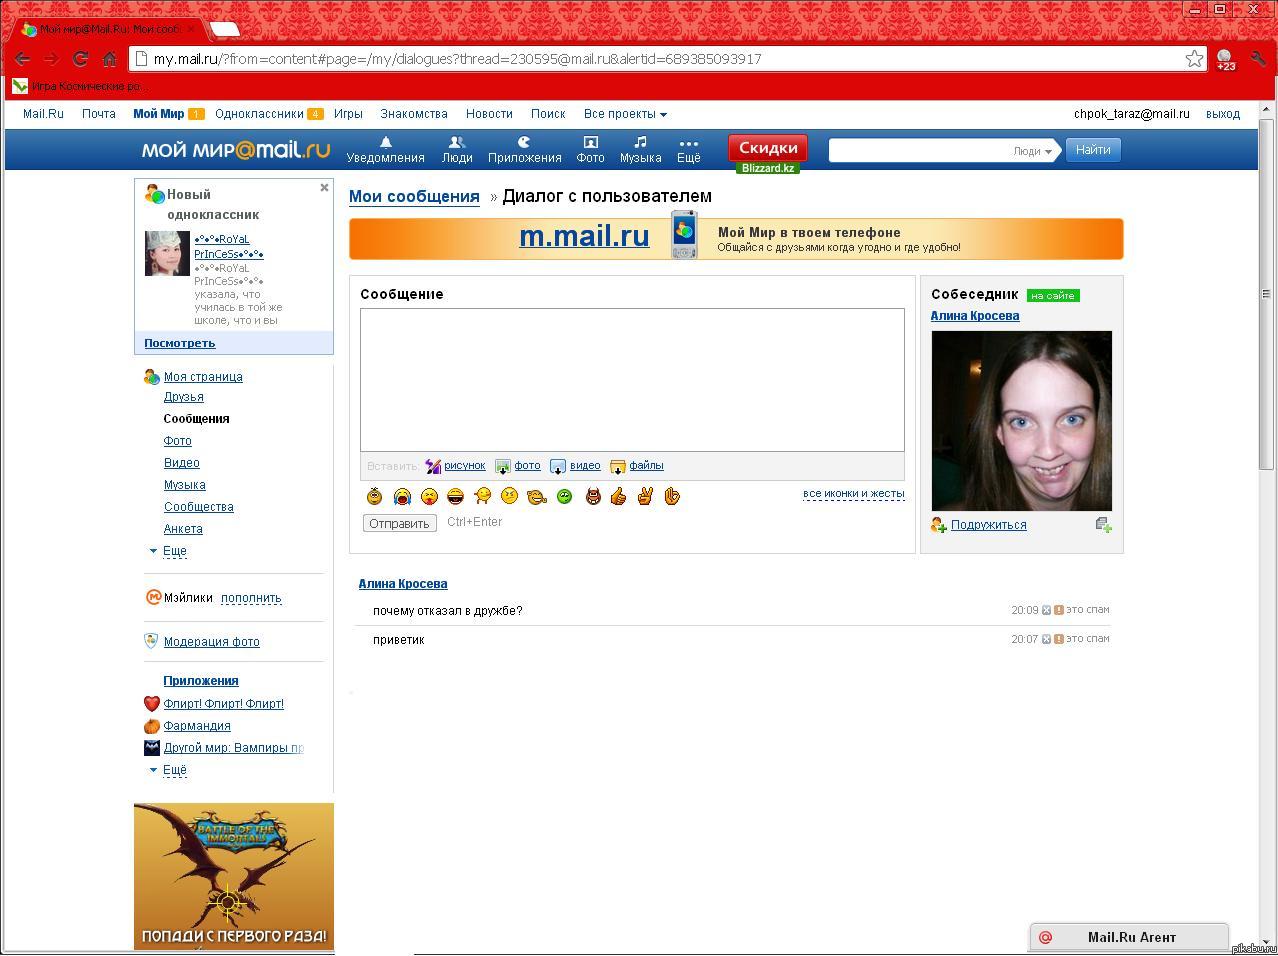Expand 'Еще' under the profile menu
The image size is (1278, 956).
(174, 551)
